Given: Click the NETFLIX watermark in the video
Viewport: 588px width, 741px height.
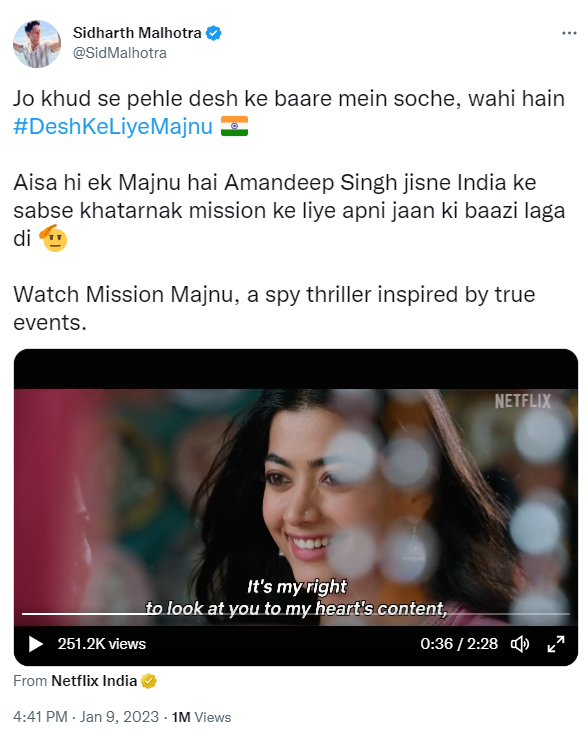Looking at the screenshot, I should click(x=523, y=402).
